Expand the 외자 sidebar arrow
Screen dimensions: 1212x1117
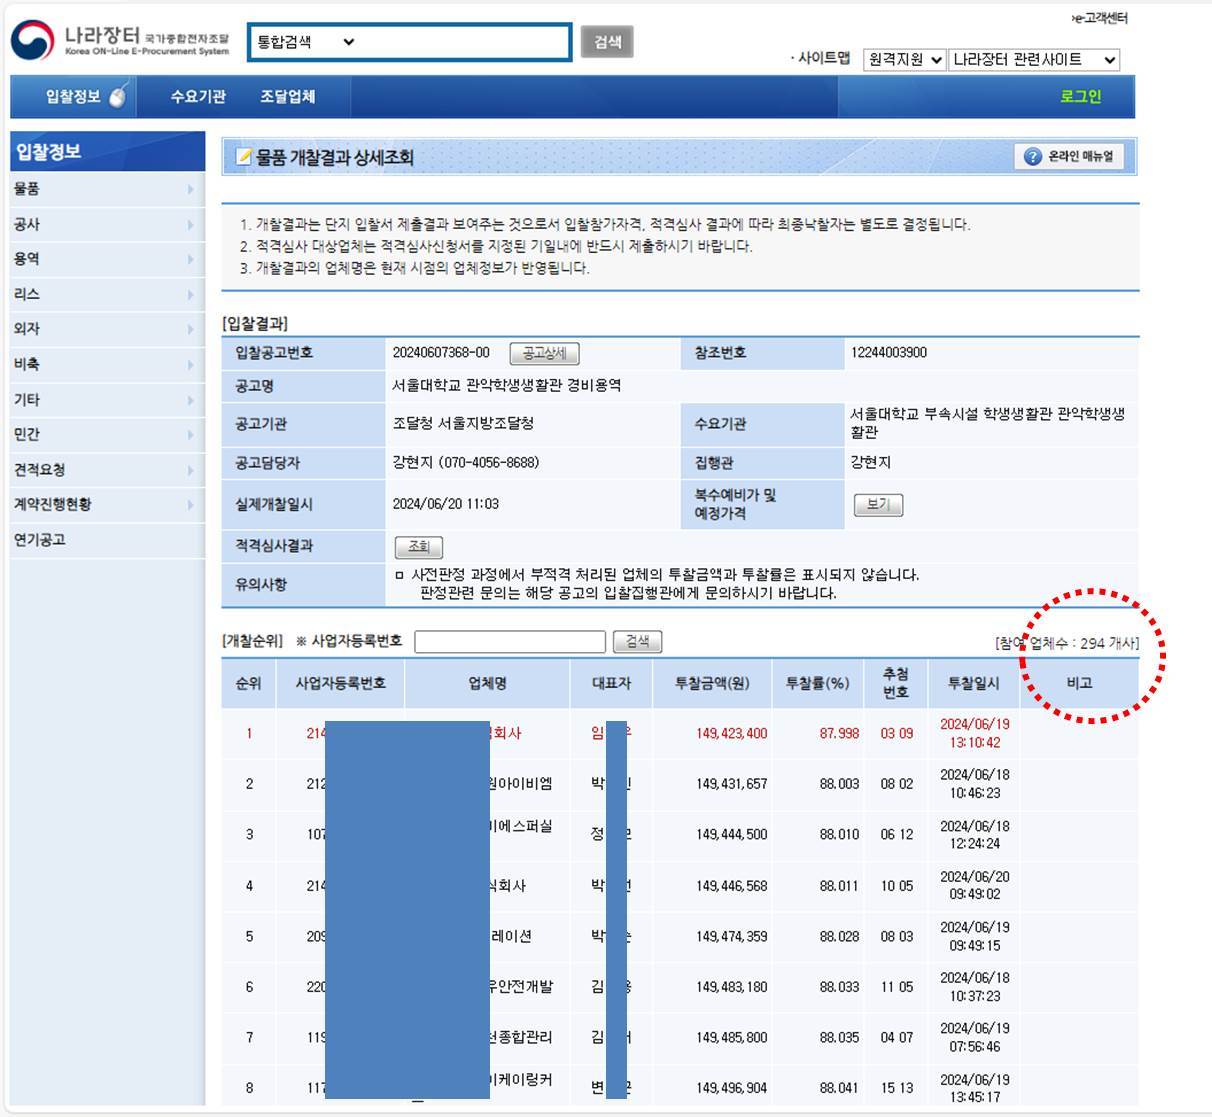(x=190, y=329)
